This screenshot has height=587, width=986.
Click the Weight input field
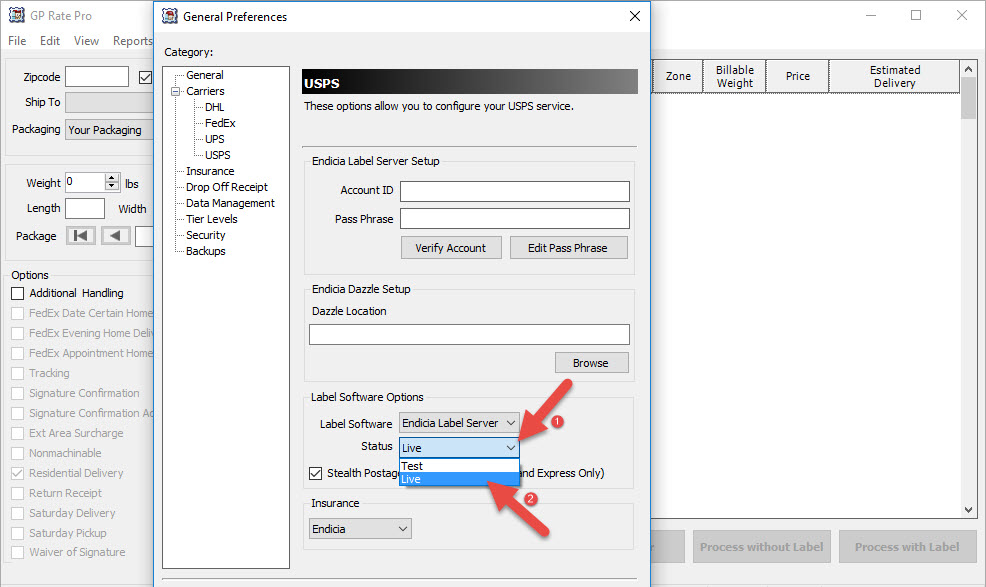click(x=86, y=182)
